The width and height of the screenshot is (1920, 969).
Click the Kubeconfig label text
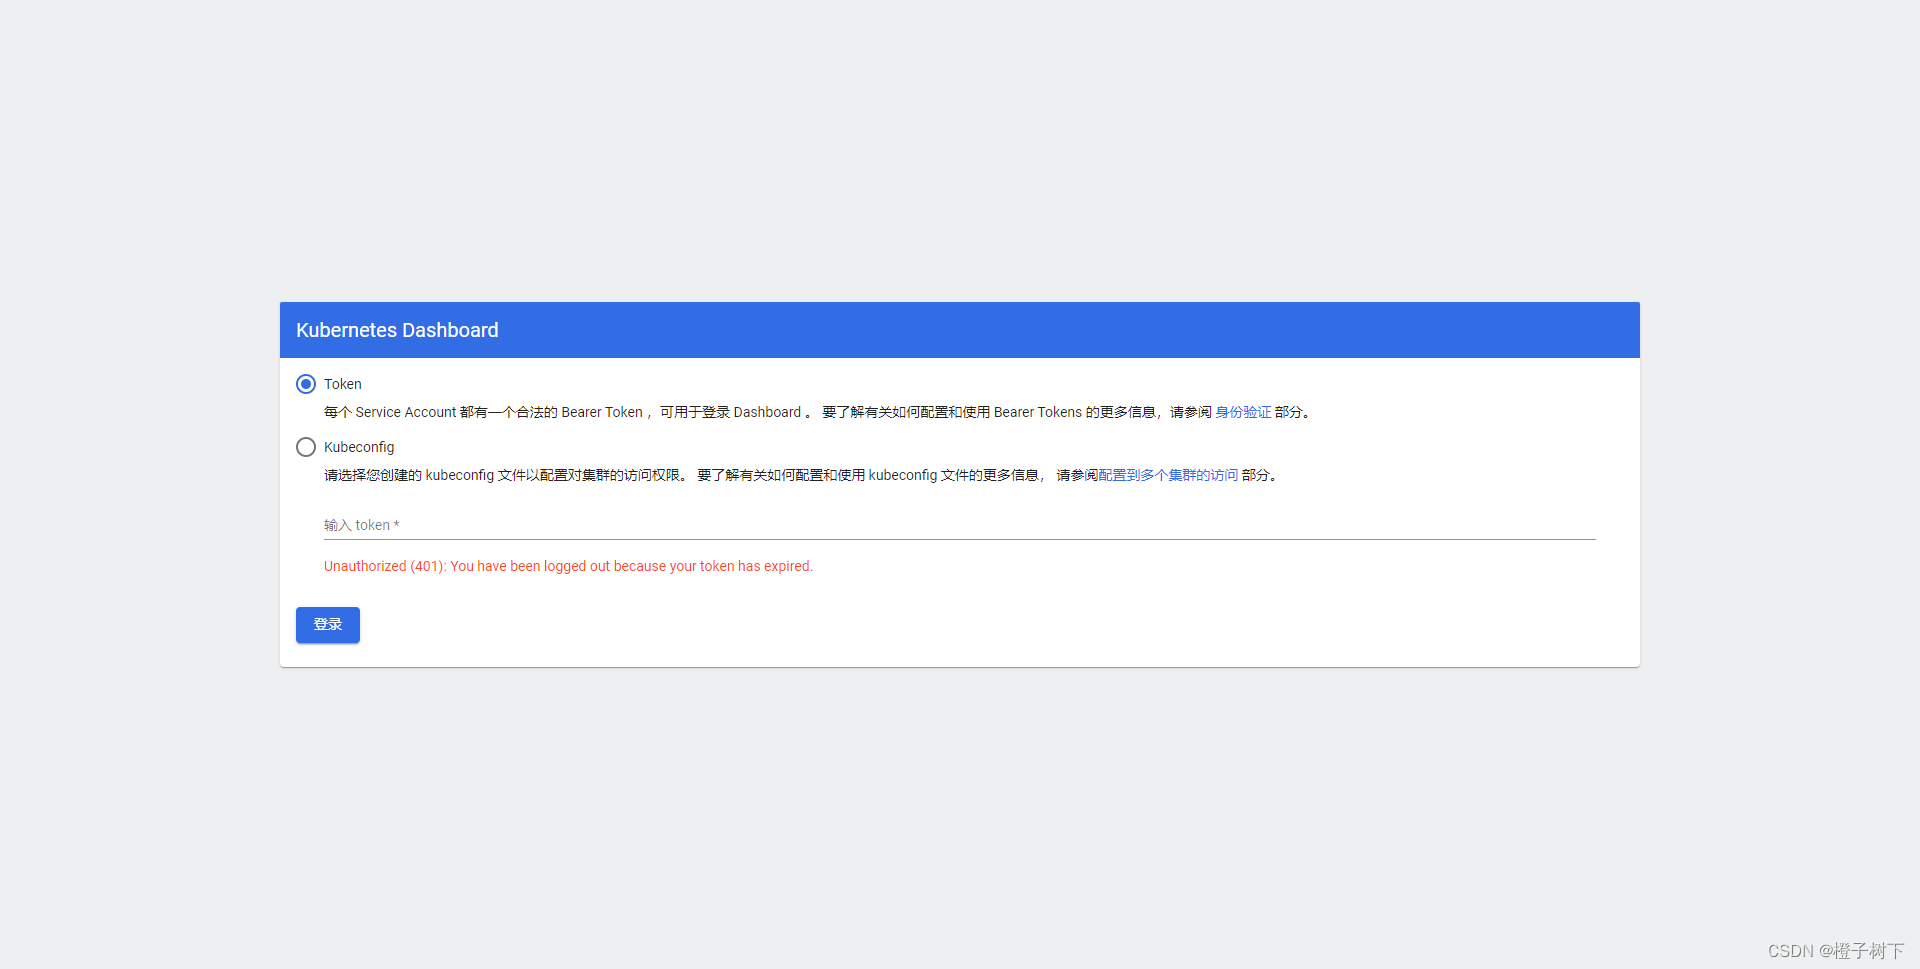tap(359, 447)
